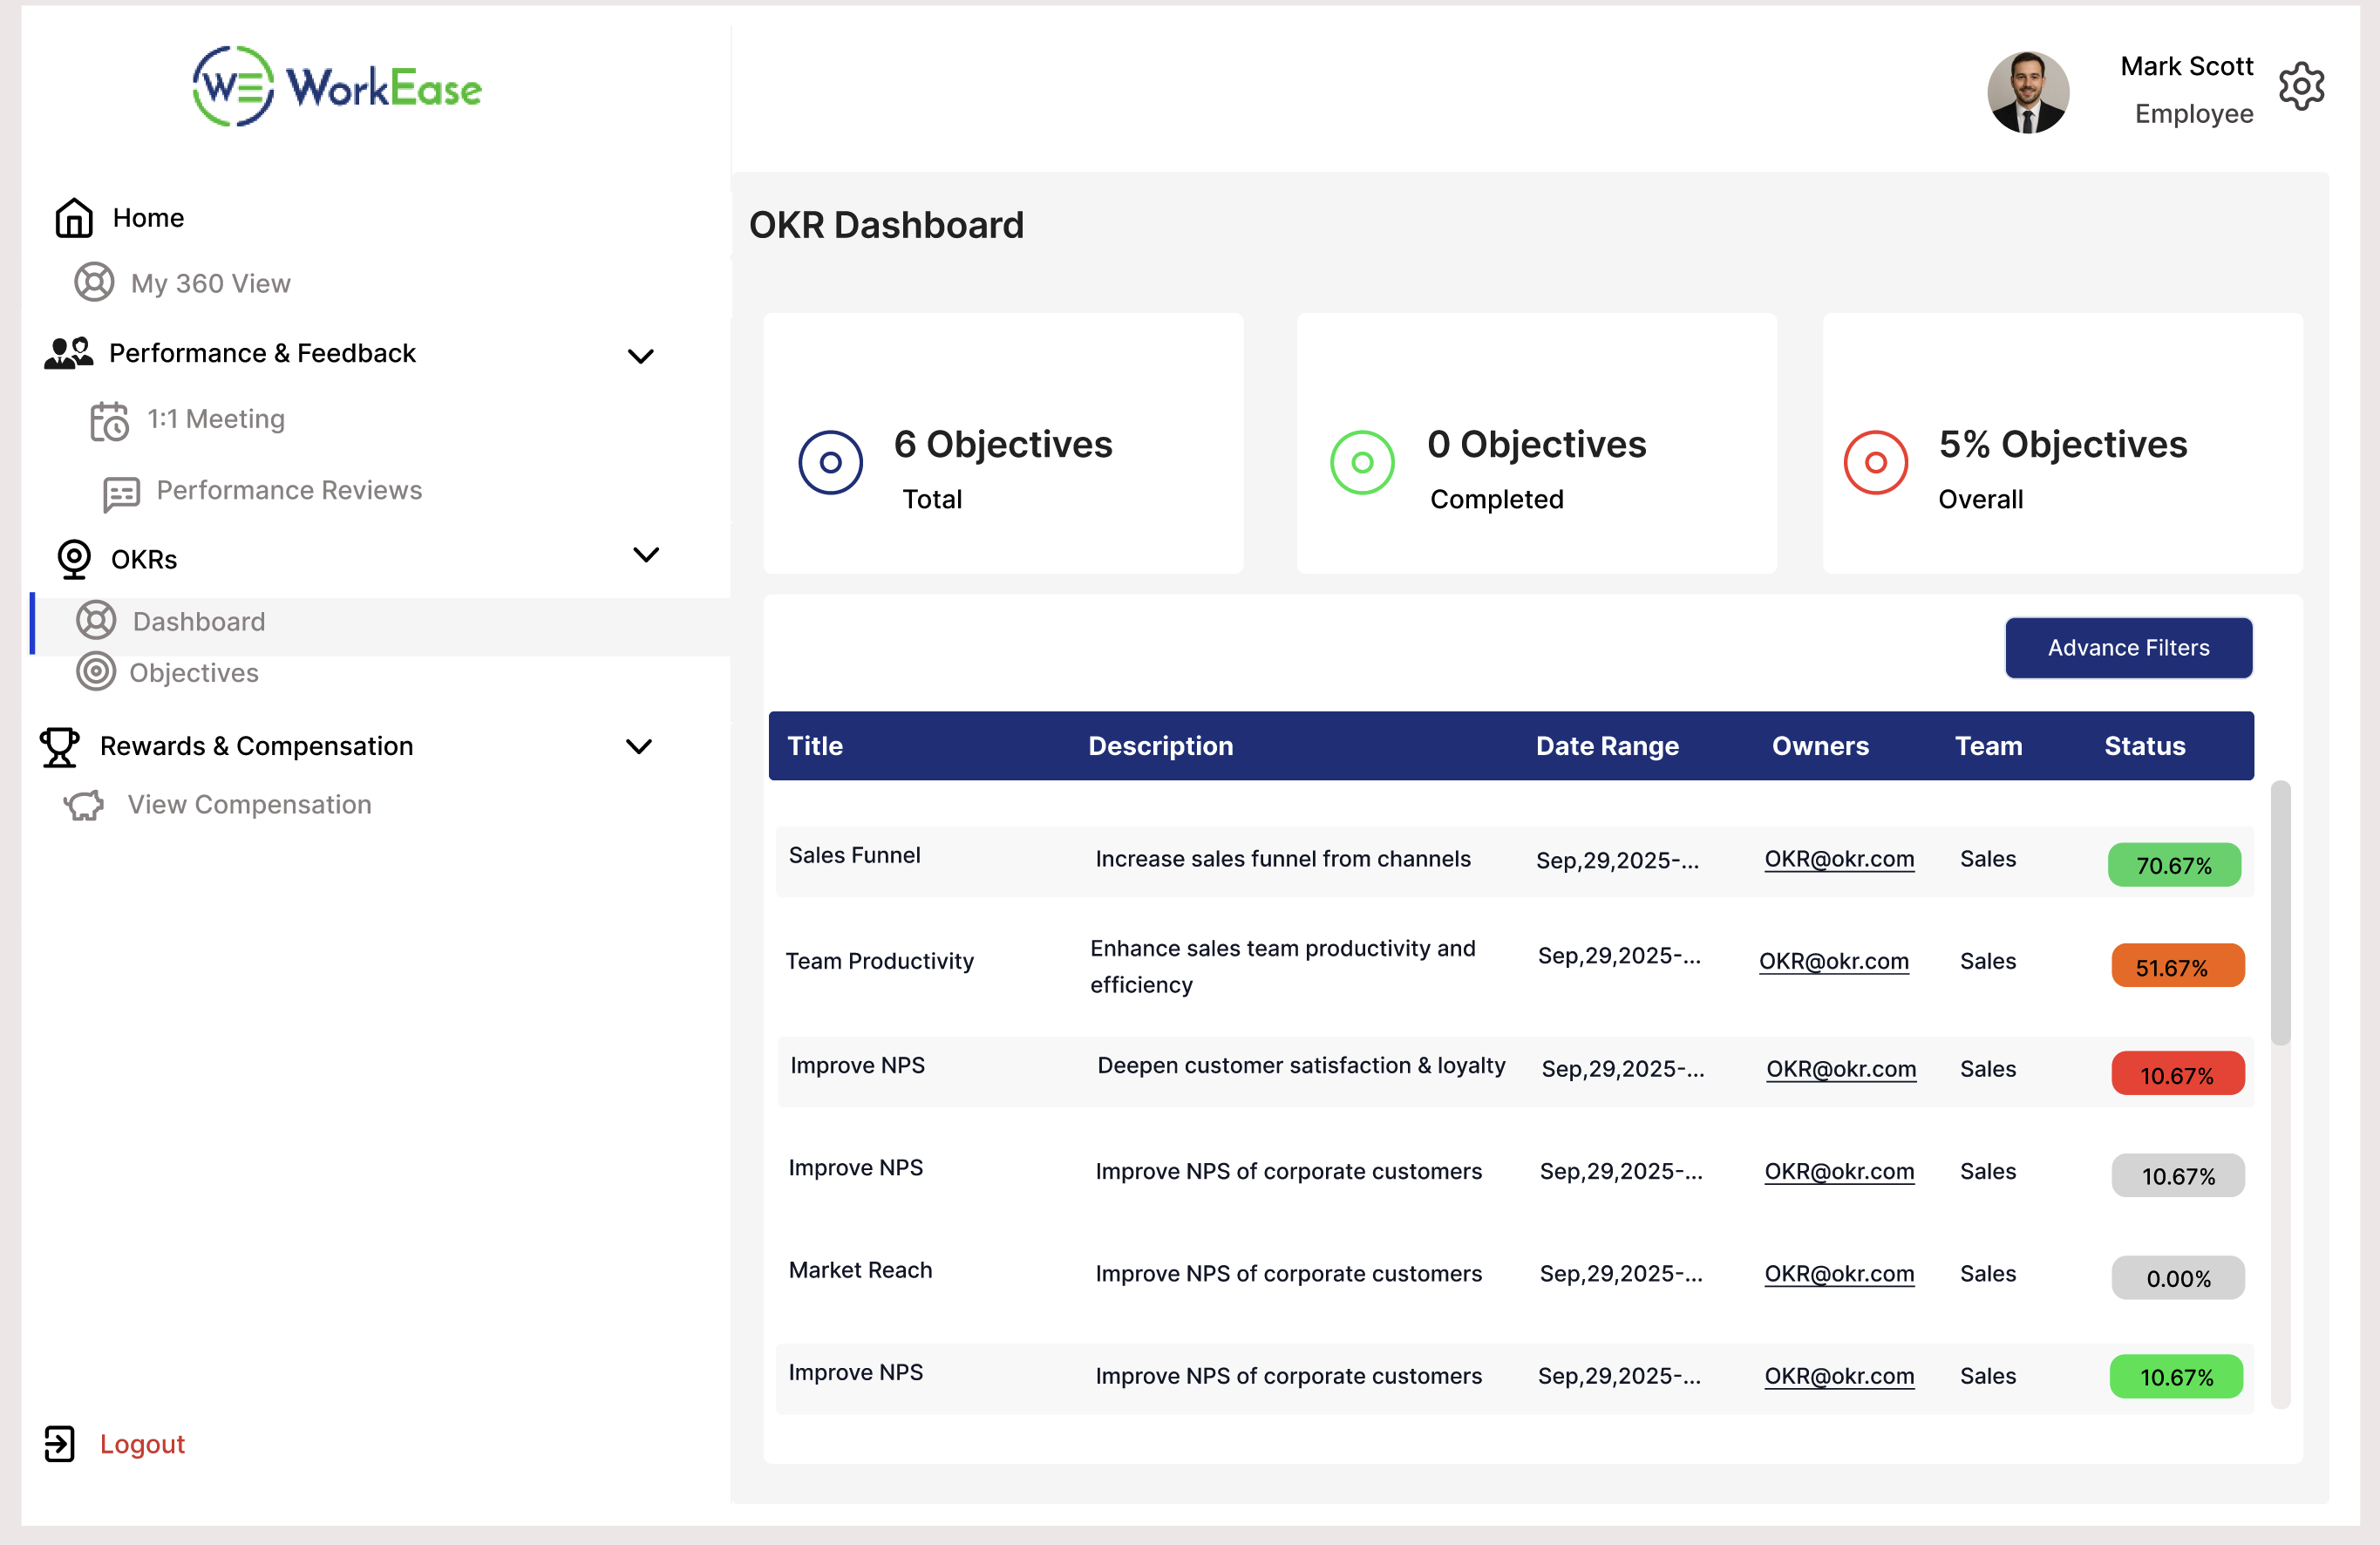Screen dimensions: 2380x1545
Task: Collapse the Performance & Feedback section chevron
Action: click(640, 356)
